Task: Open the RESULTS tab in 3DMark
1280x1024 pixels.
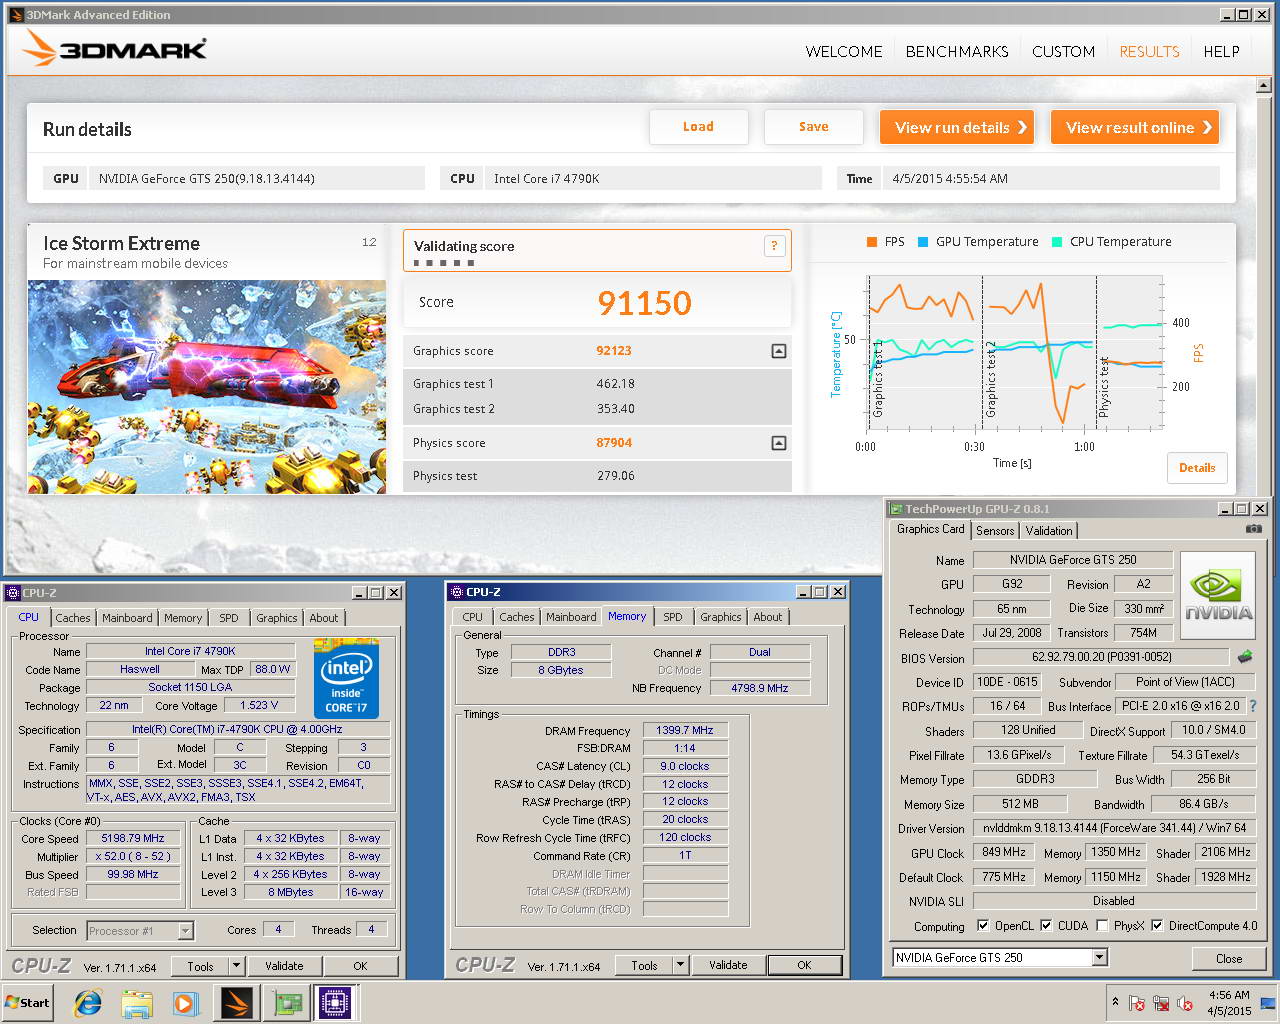Action: (1149, 52)
